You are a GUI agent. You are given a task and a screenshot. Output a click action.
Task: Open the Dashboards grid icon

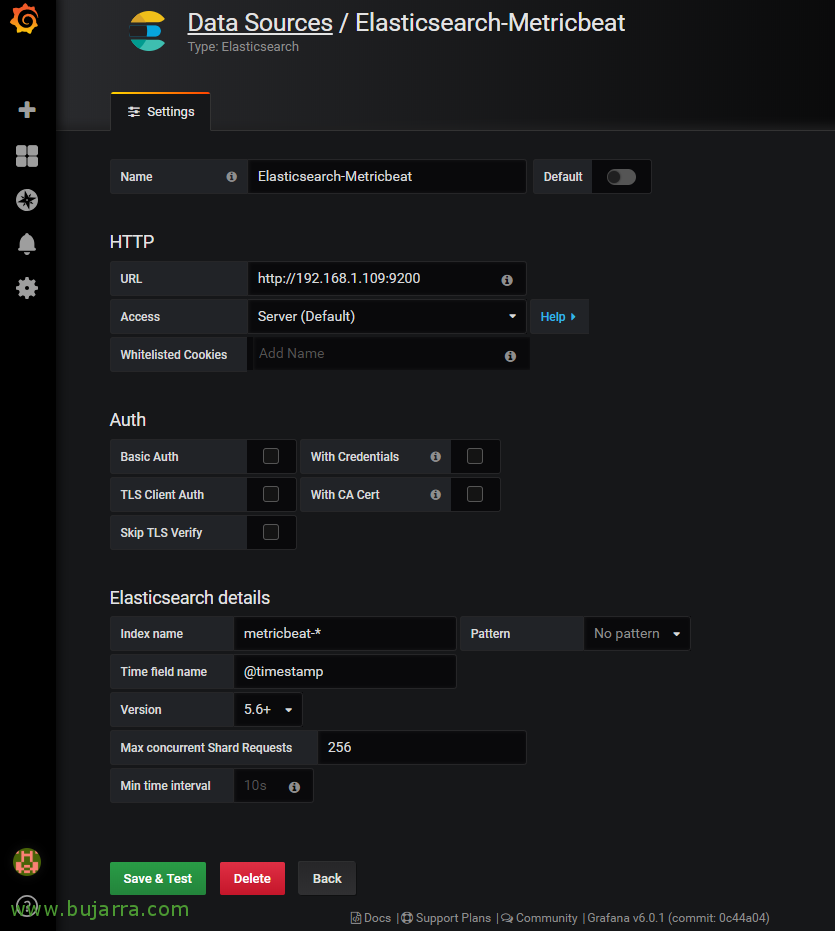click(27, 156)
